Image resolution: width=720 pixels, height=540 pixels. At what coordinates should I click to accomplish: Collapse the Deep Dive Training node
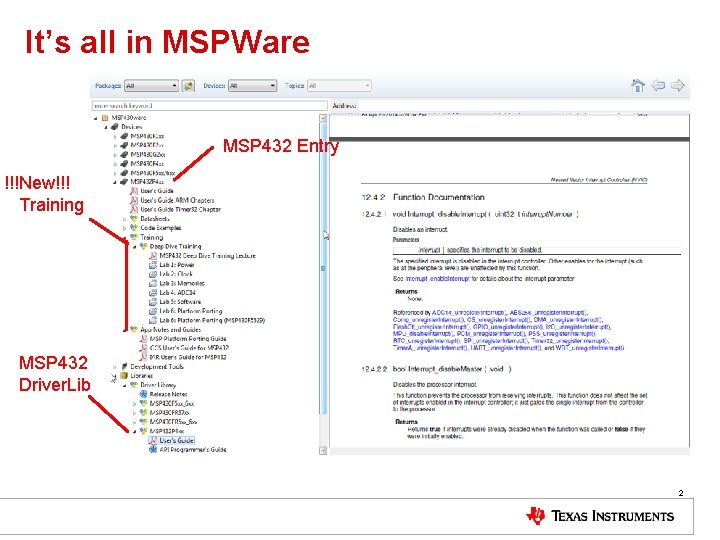[135, 247]
